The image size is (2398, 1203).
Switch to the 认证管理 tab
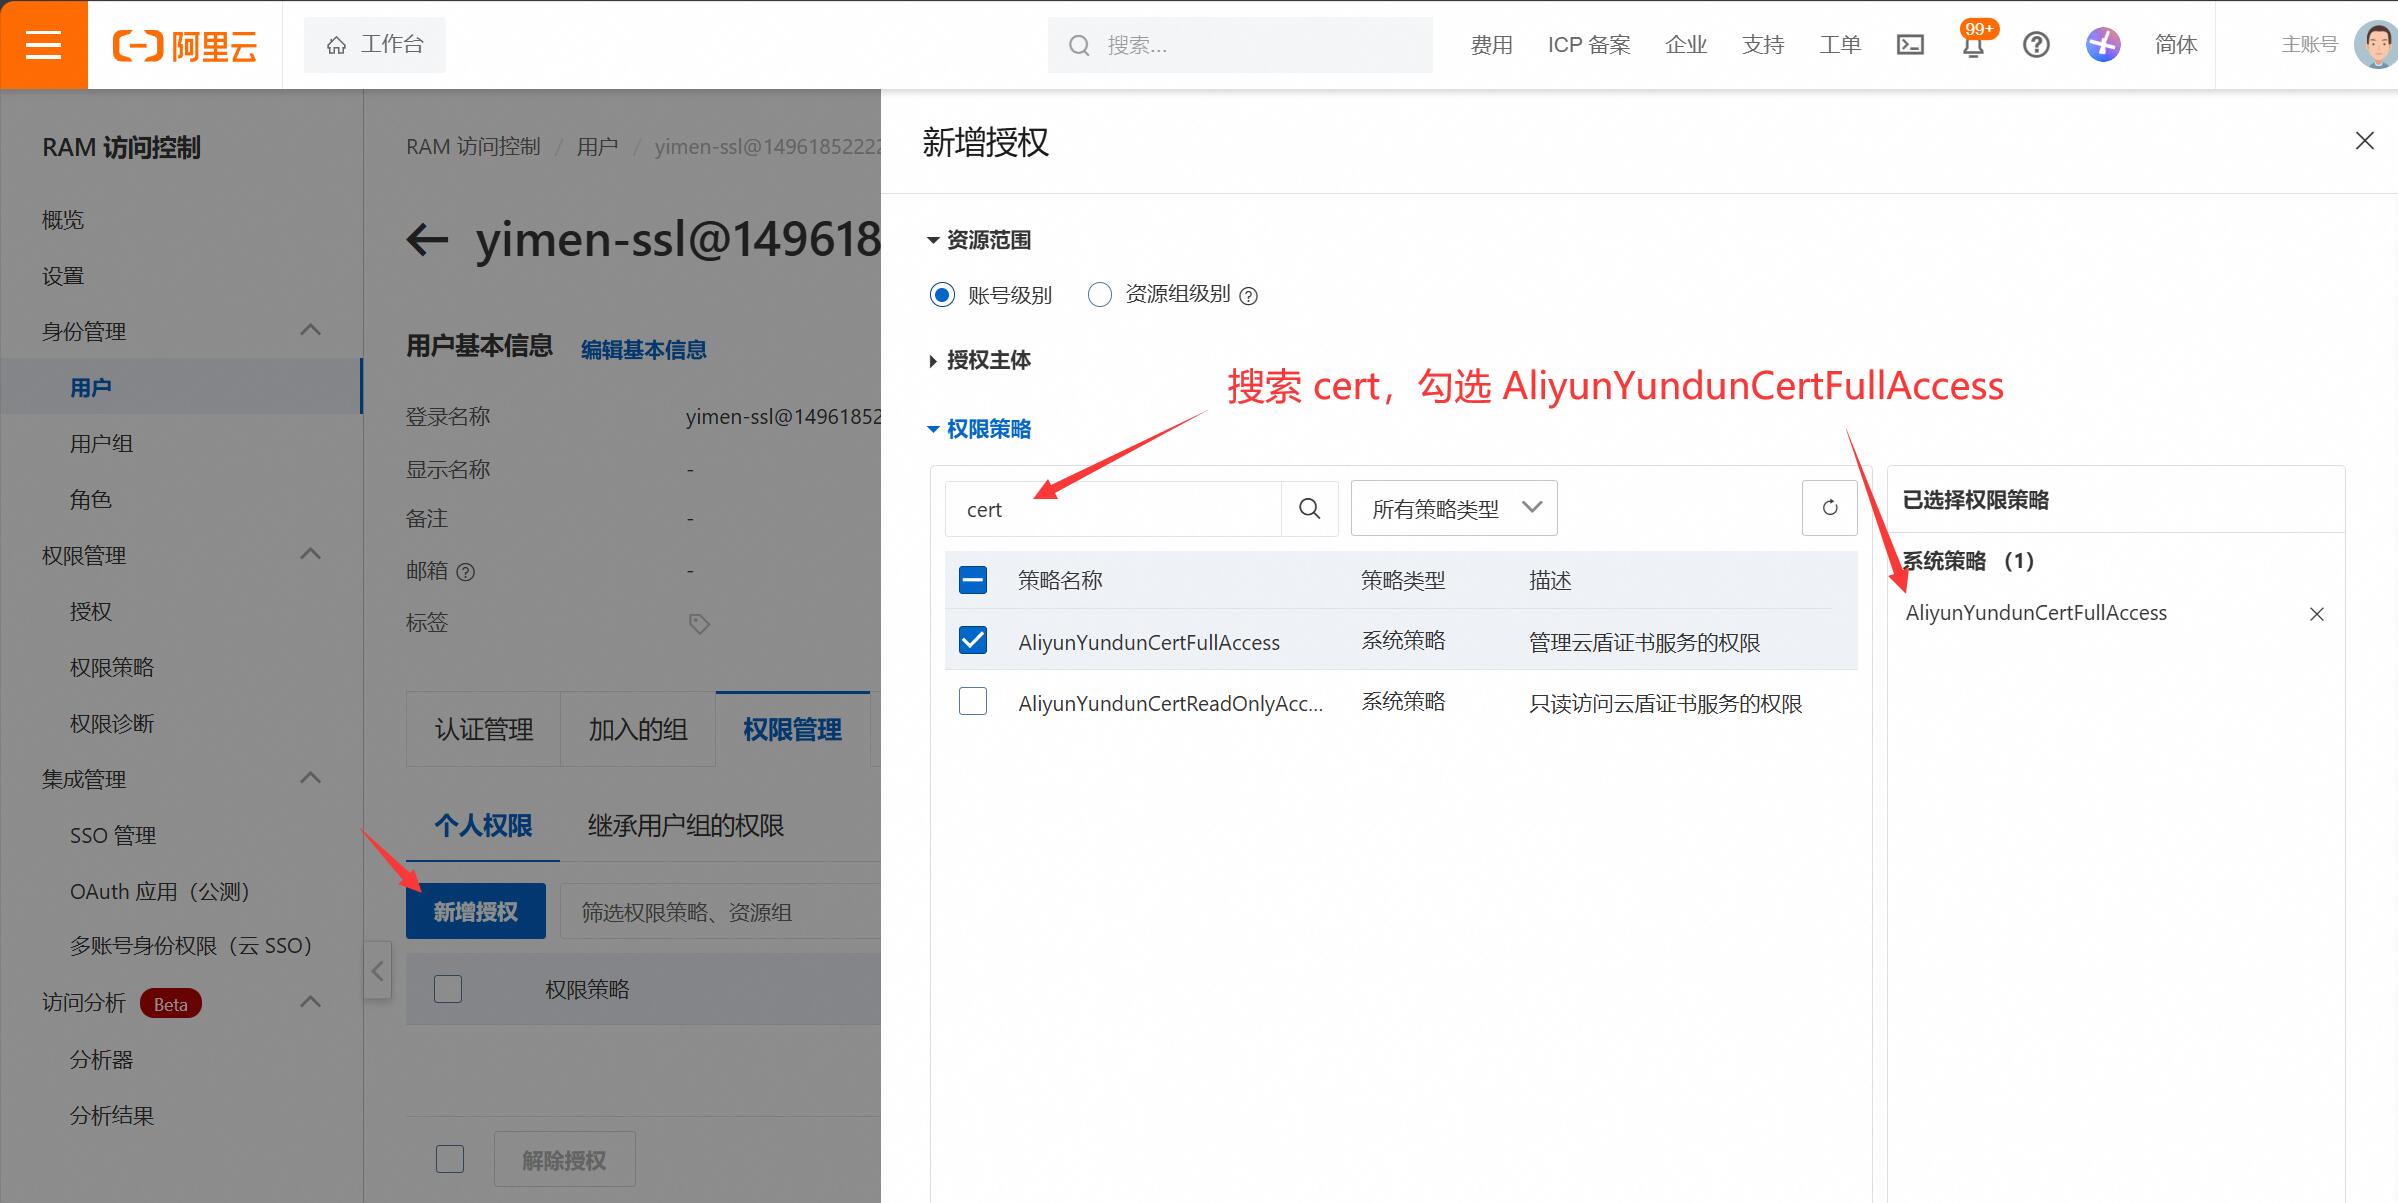point(484,729)
